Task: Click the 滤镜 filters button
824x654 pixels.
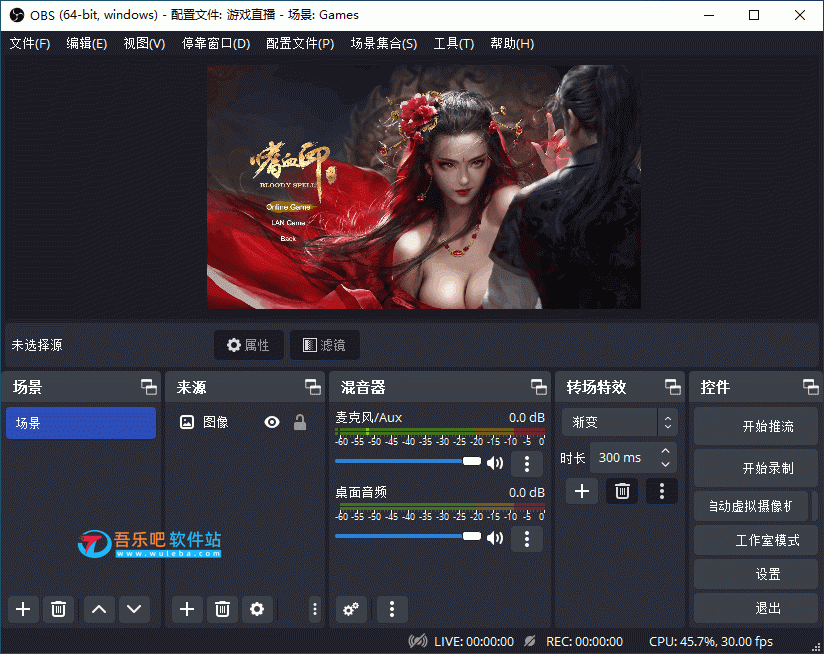Action: click(325, 345)
